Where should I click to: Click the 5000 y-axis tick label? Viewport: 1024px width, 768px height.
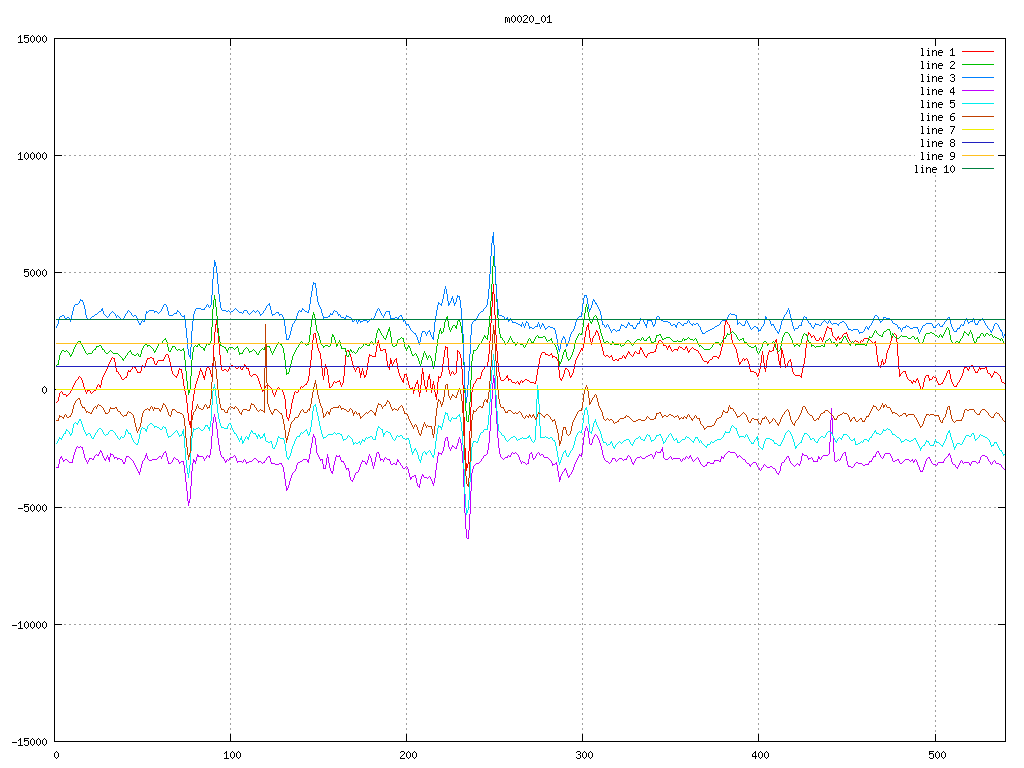[34, 273]
